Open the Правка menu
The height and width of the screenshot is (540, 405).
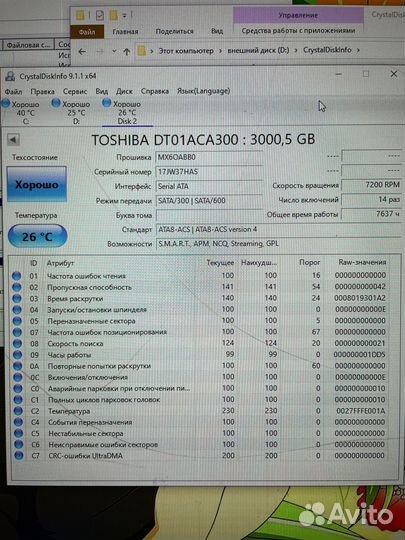pyautogui.click(x=42, y=91)
